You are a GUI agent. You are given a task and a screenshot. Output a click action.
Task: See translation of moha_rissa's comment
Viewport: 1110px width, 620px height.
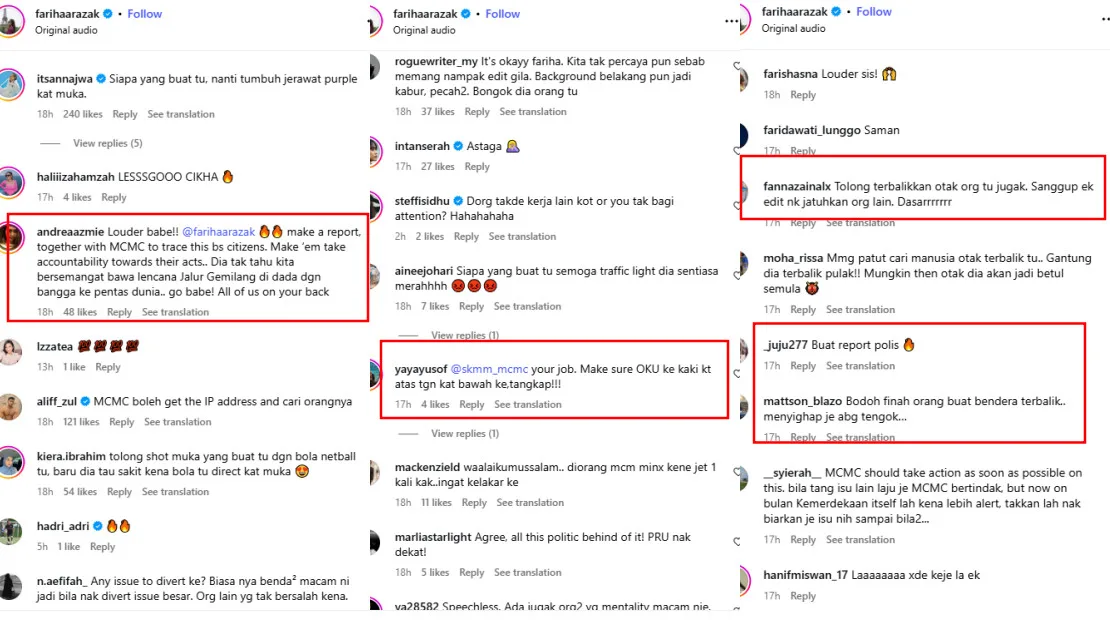[x=861, y=310]
